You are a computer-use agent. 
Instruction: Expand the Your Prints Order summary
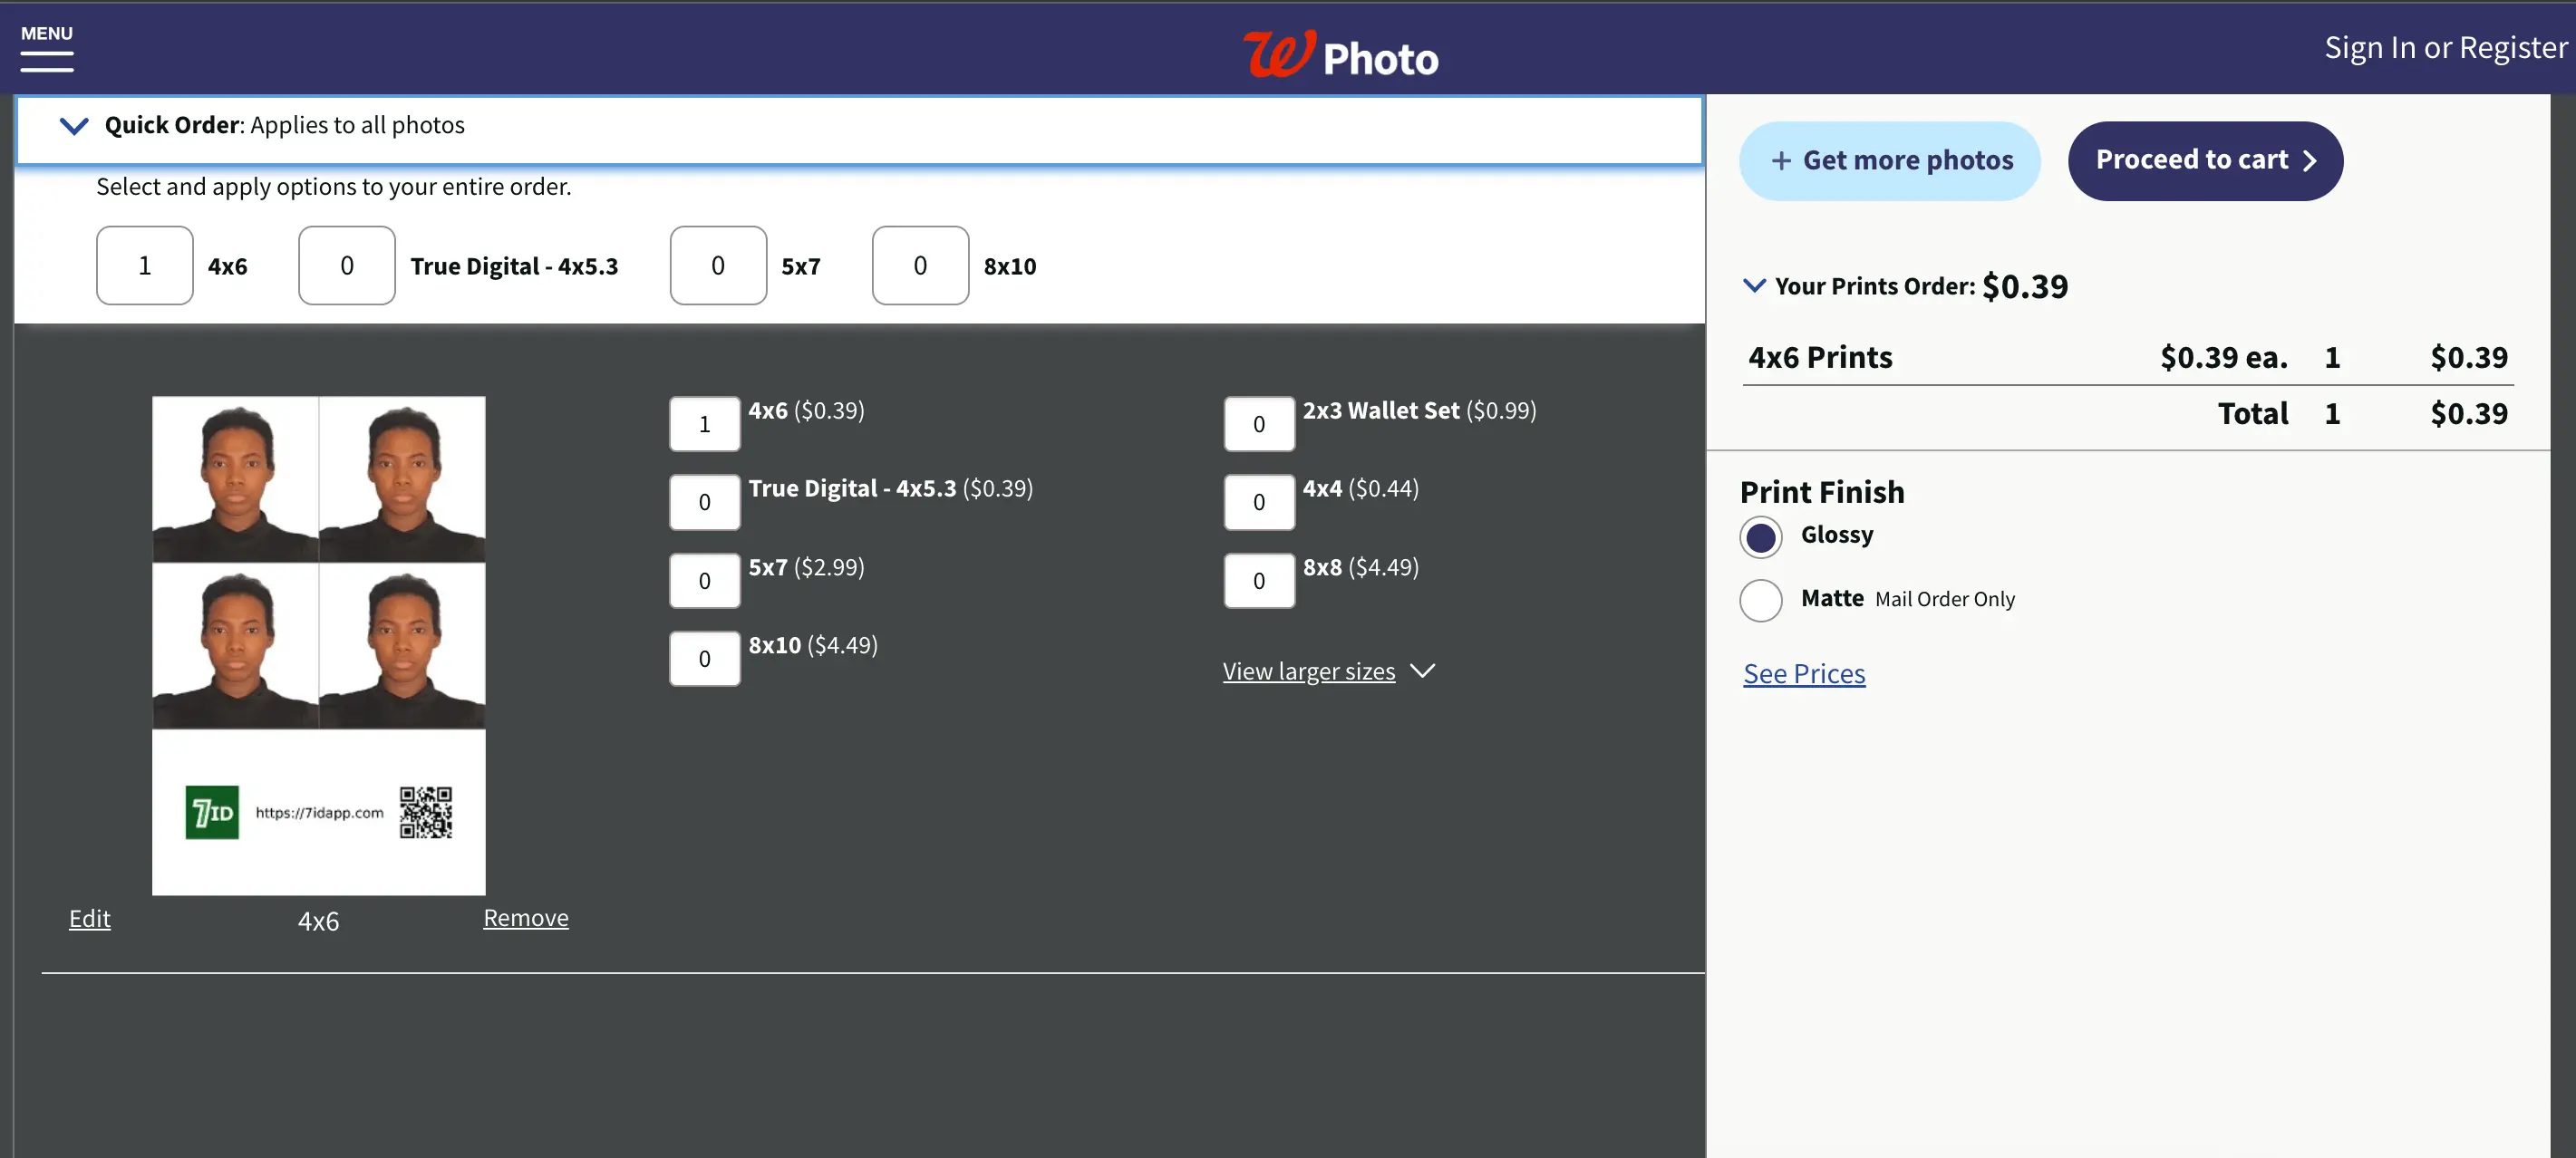coord(1753,285)
